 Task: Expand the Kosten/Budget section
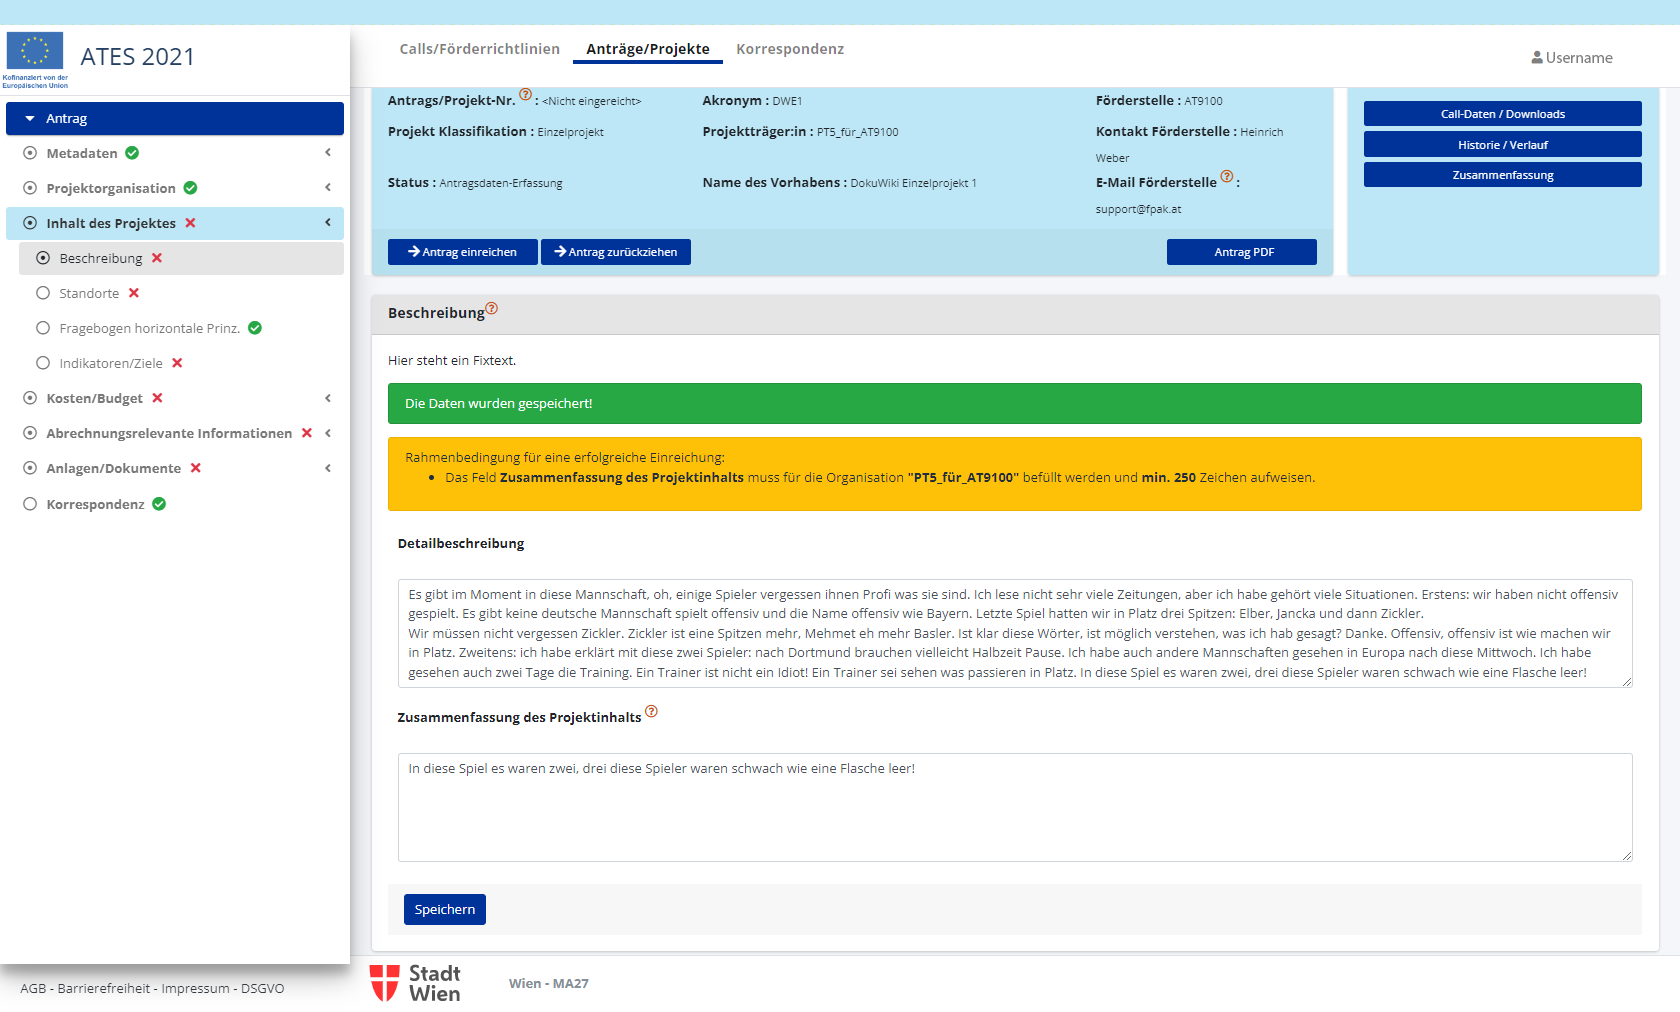327,398
